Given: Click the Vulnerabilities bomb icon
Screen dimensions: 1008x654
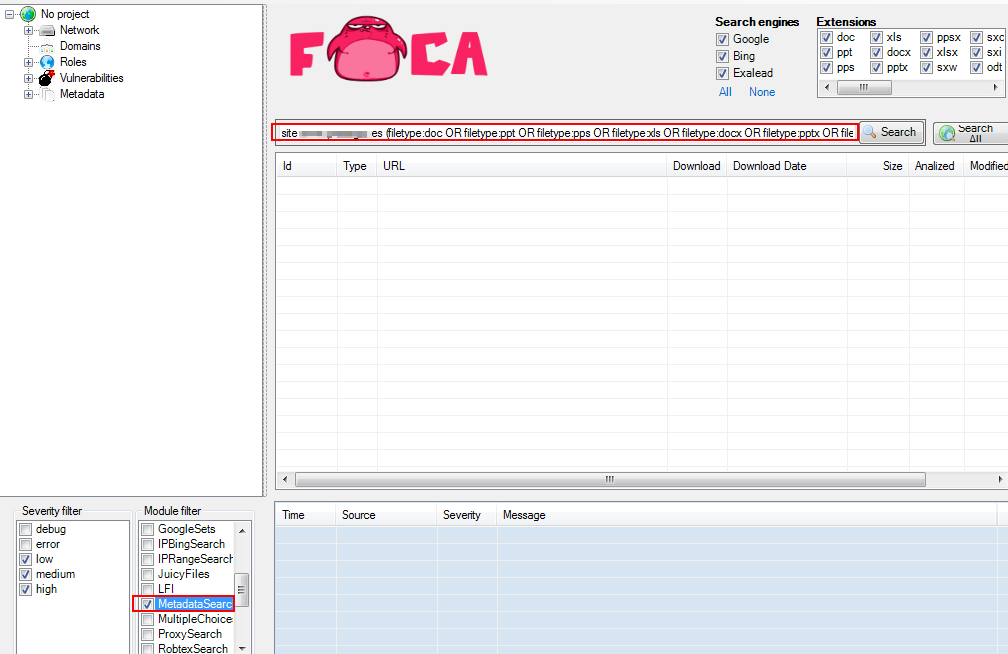Looking at the screenshot, I should (47, 78).
